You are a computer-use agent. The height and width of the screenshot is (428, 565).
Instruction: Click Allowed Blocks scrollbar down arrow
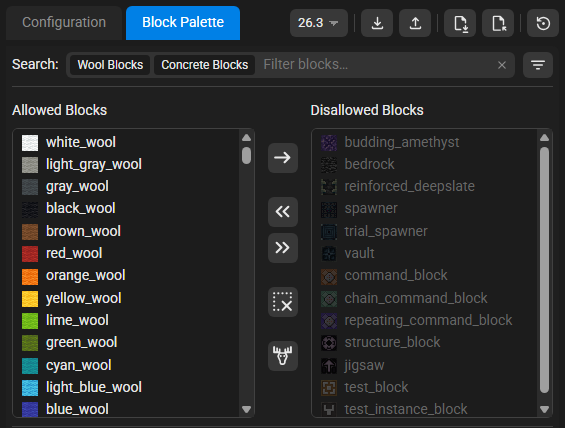pyautogui.click(x=246, y=409)
